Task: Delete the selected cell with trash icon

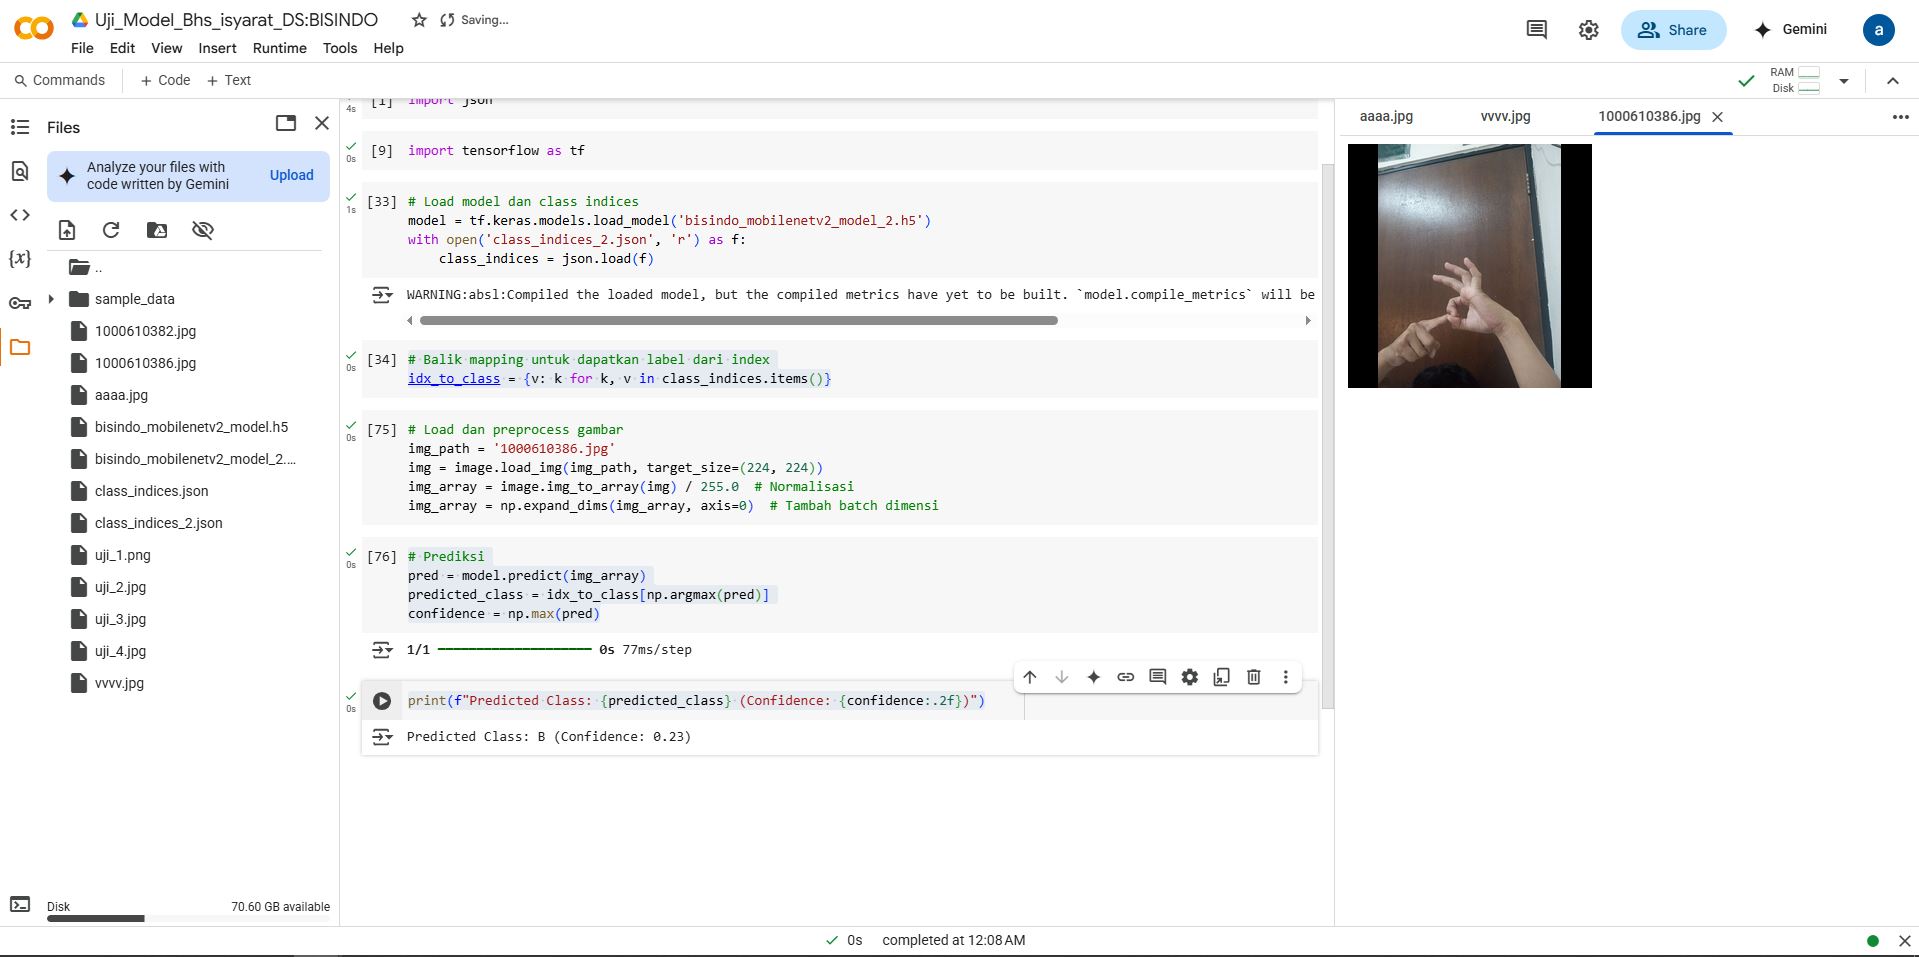Action: [x=1253, y=677]
